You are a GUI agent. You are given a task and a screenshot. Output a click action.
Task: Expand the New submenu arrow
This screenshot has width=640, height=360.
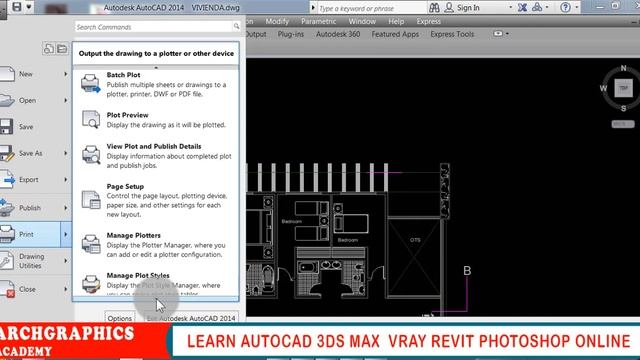tap(66, 74)
